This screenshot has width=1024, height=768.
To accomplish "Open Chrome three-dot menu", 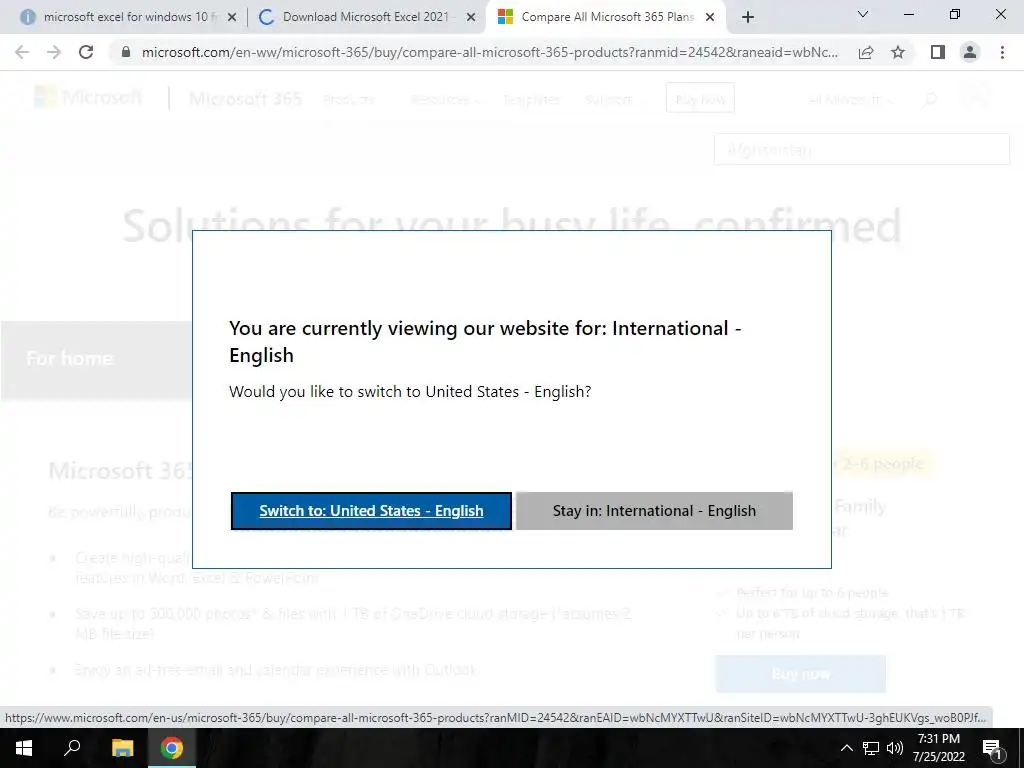I will pyautogui.click(x=1002, y=52).
